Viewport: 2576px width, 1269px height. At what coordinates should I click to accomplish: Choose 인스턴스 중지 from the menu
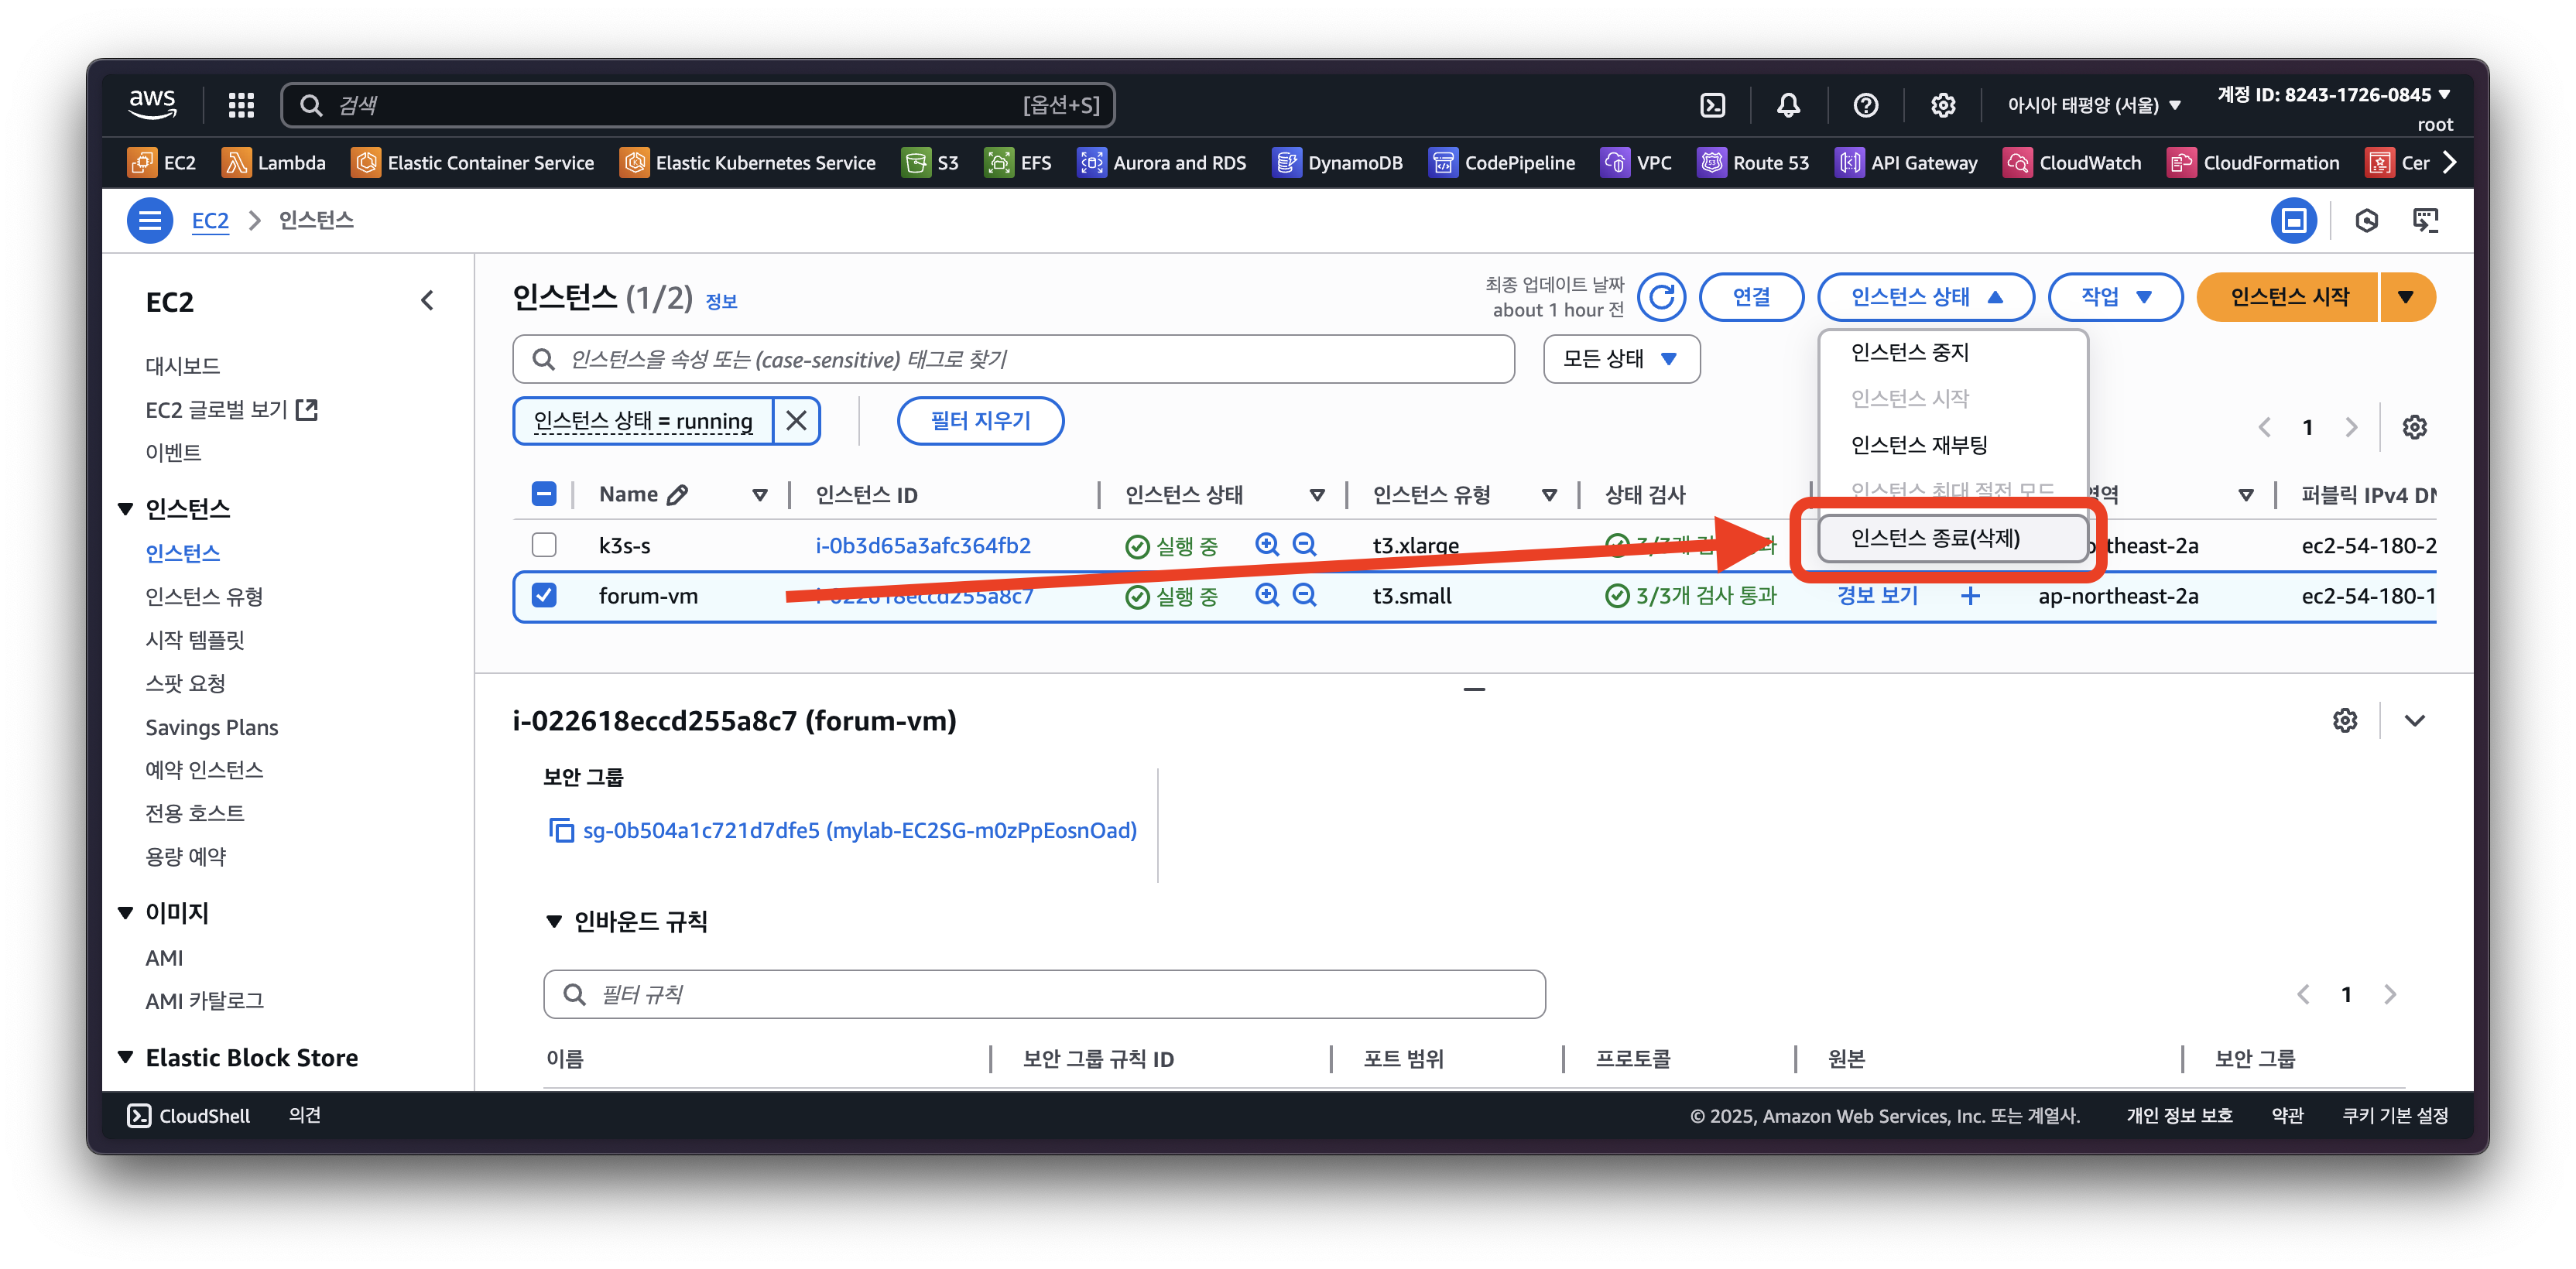[x=1953, y=352]
